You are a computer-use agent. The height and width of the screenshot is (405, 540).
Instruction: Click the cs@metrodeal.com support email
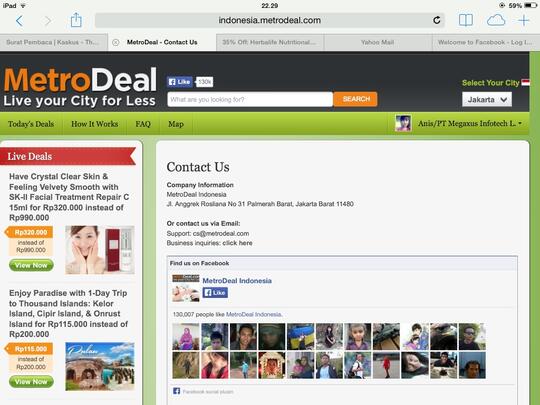[221, 233]
